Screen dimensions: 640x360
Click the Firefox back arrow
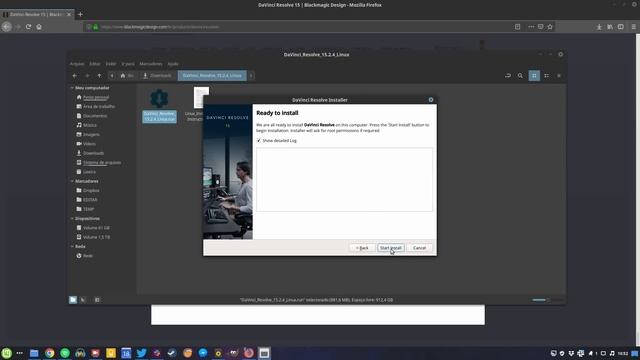tap(7, 27)
